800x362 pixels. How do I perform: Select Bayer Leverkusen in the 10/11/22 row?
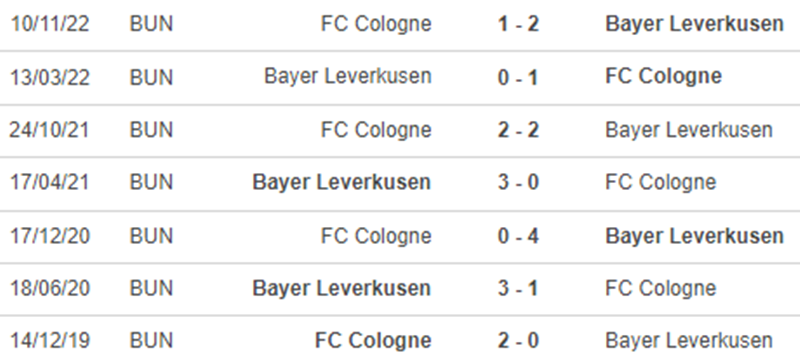[694, 24]
